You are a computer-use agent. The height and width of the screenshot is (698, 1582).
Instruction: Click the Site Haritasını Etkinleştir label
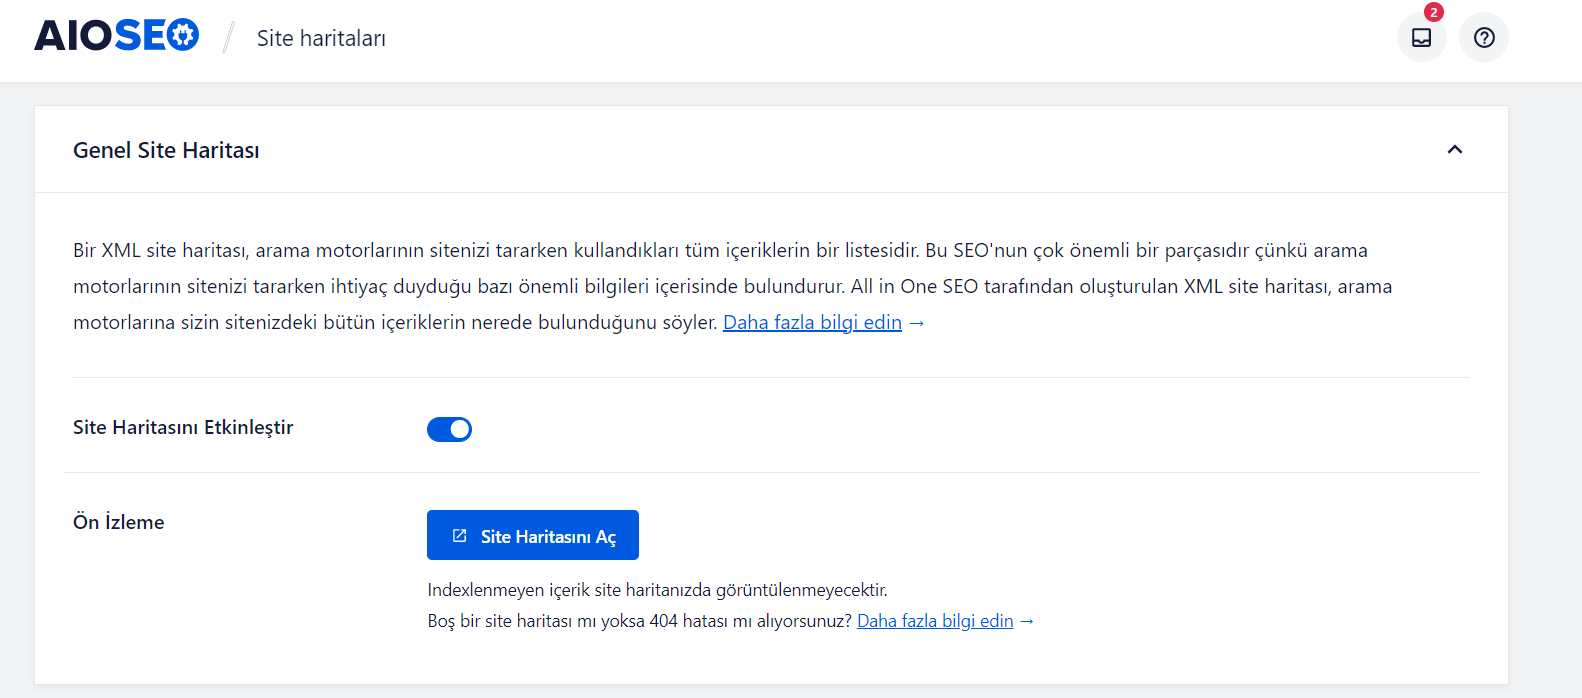[x=183, y=428]
